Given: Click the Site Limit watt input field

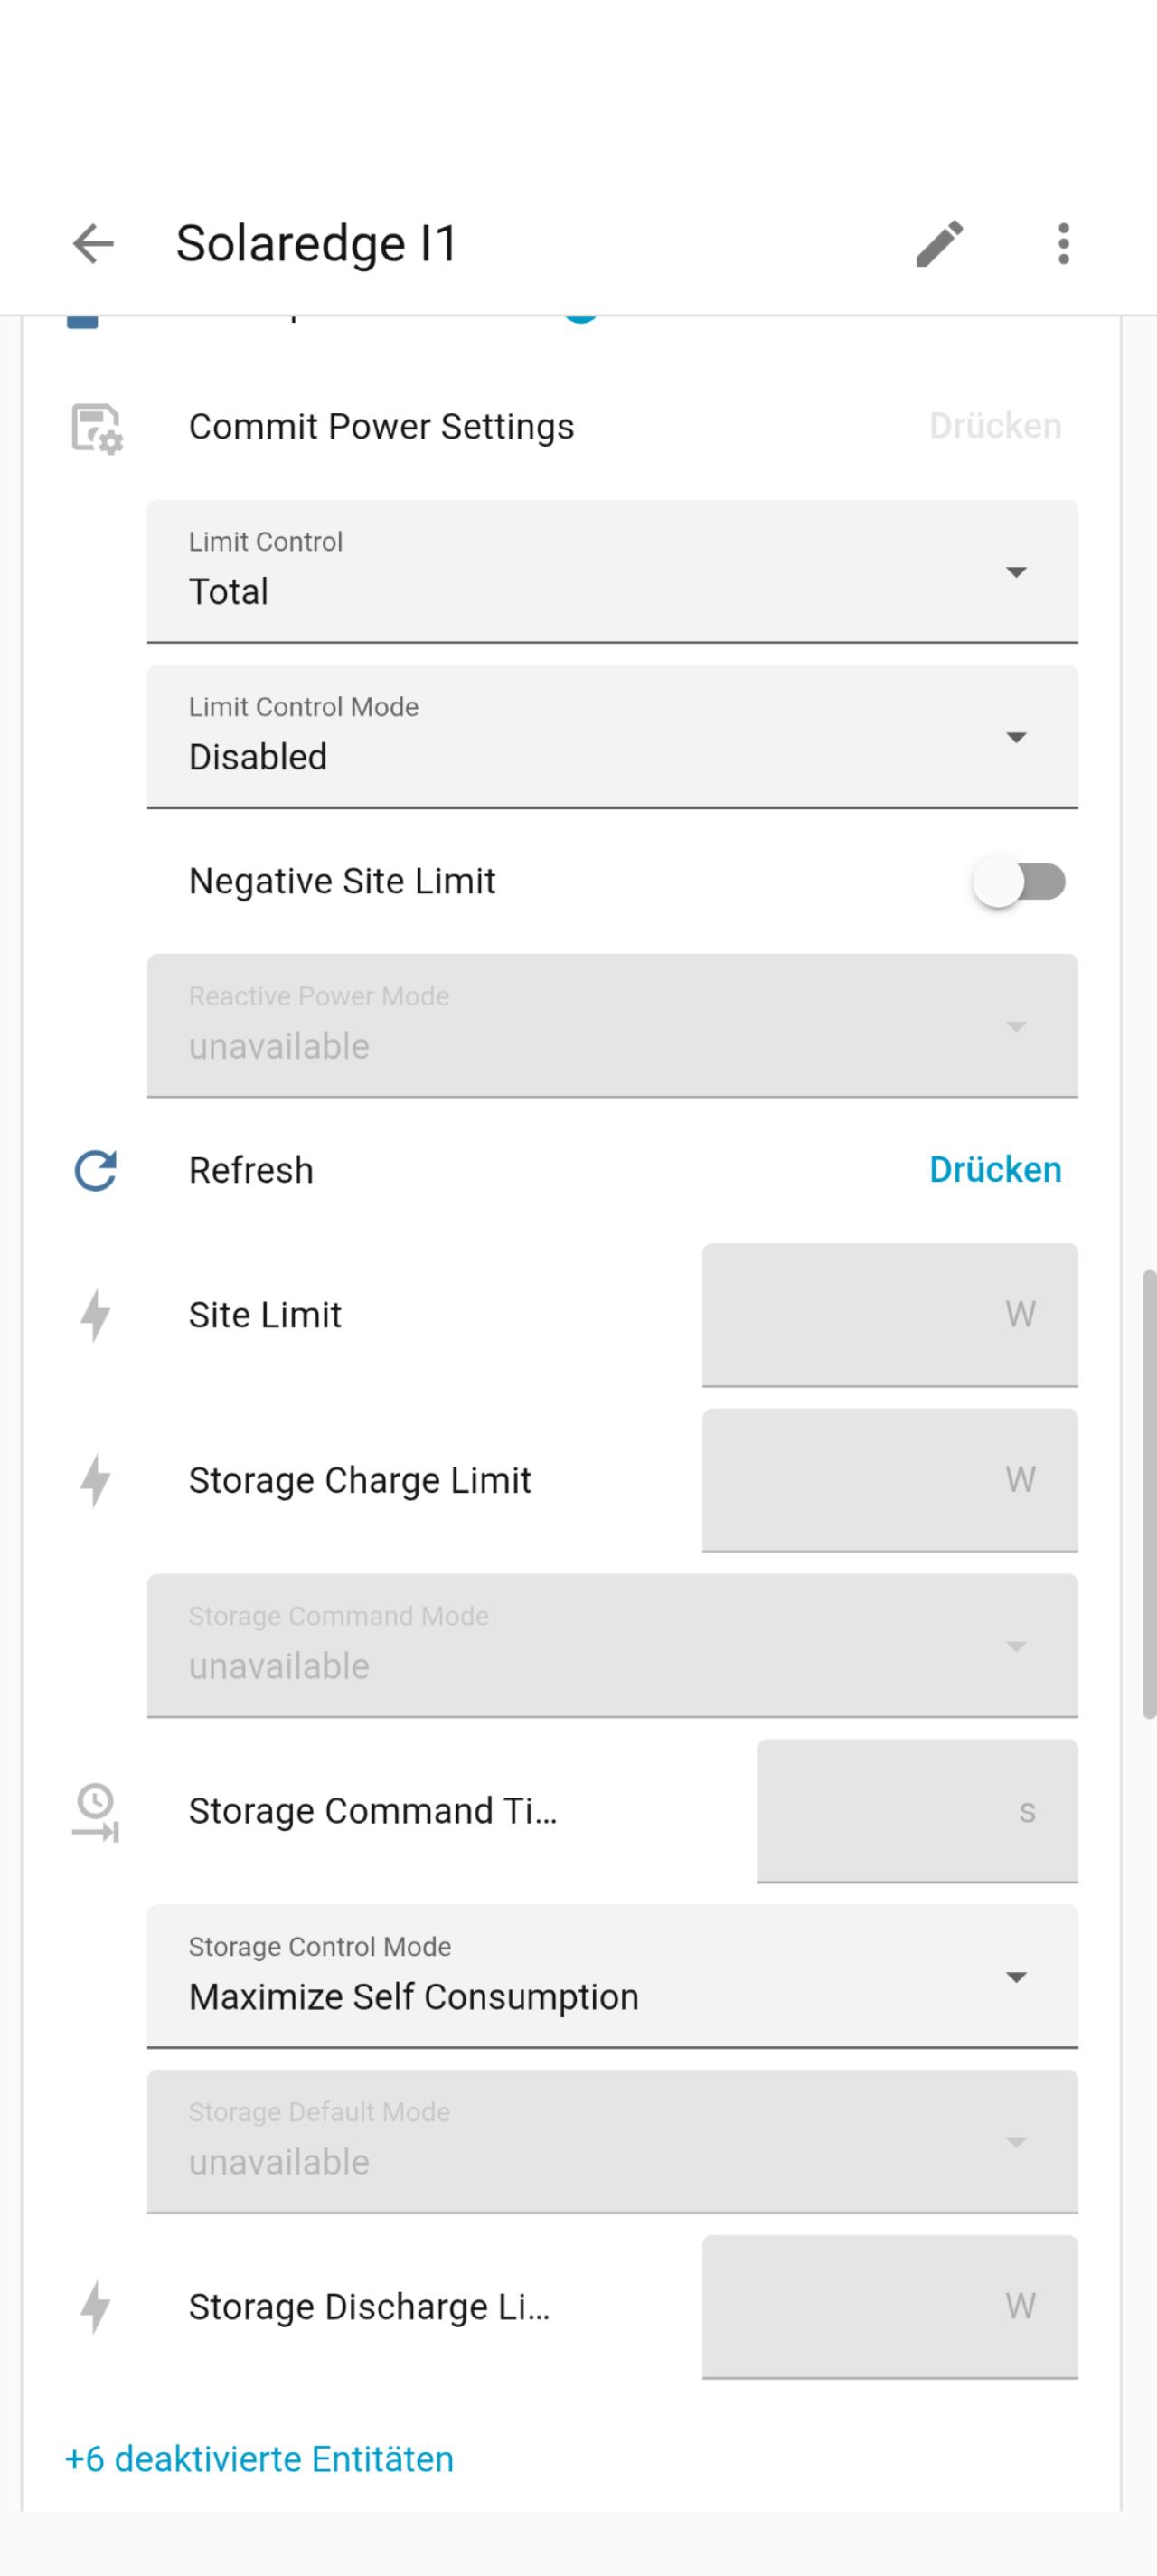Looking at the screenshot, I should point(889,1315).
